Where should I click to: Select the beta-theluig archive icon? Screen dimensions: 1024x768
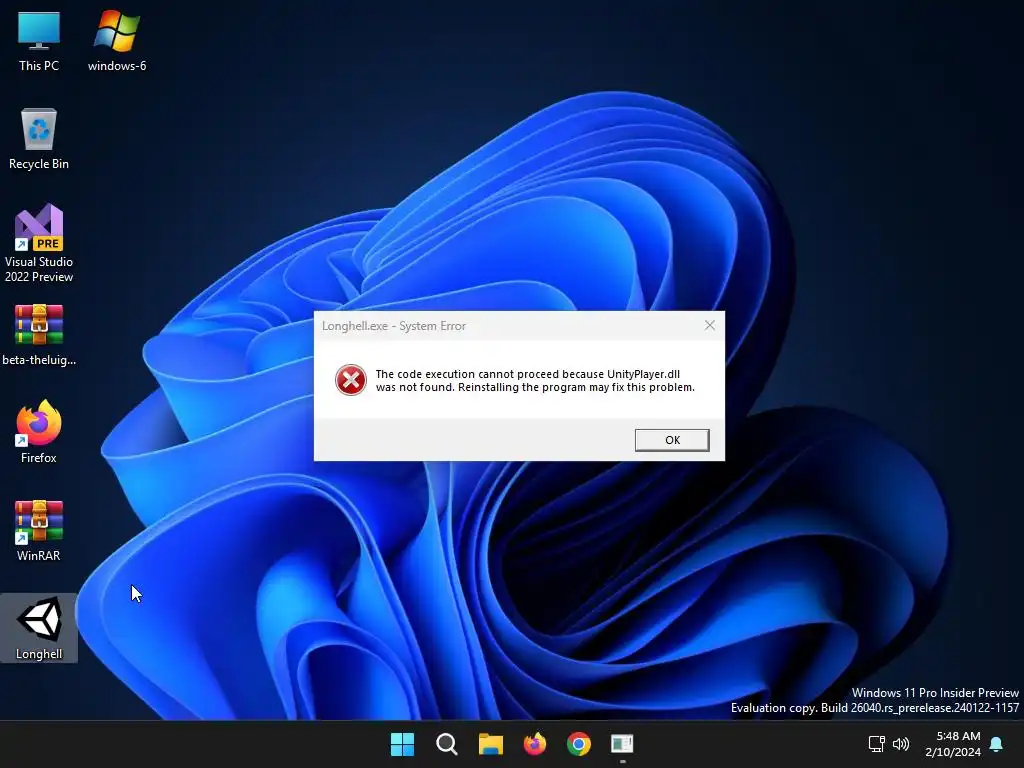pos(39,335)
